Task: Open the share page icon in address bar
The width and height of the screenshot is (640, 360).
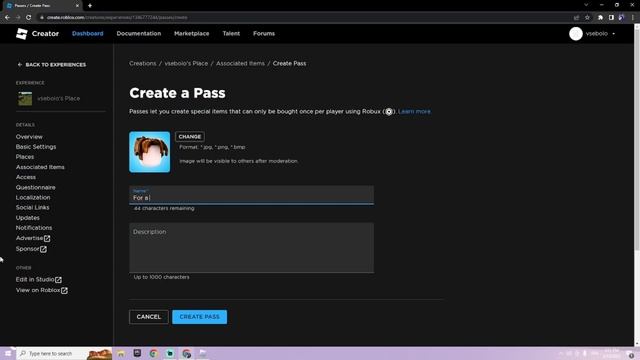Action: tap(576, 18)
